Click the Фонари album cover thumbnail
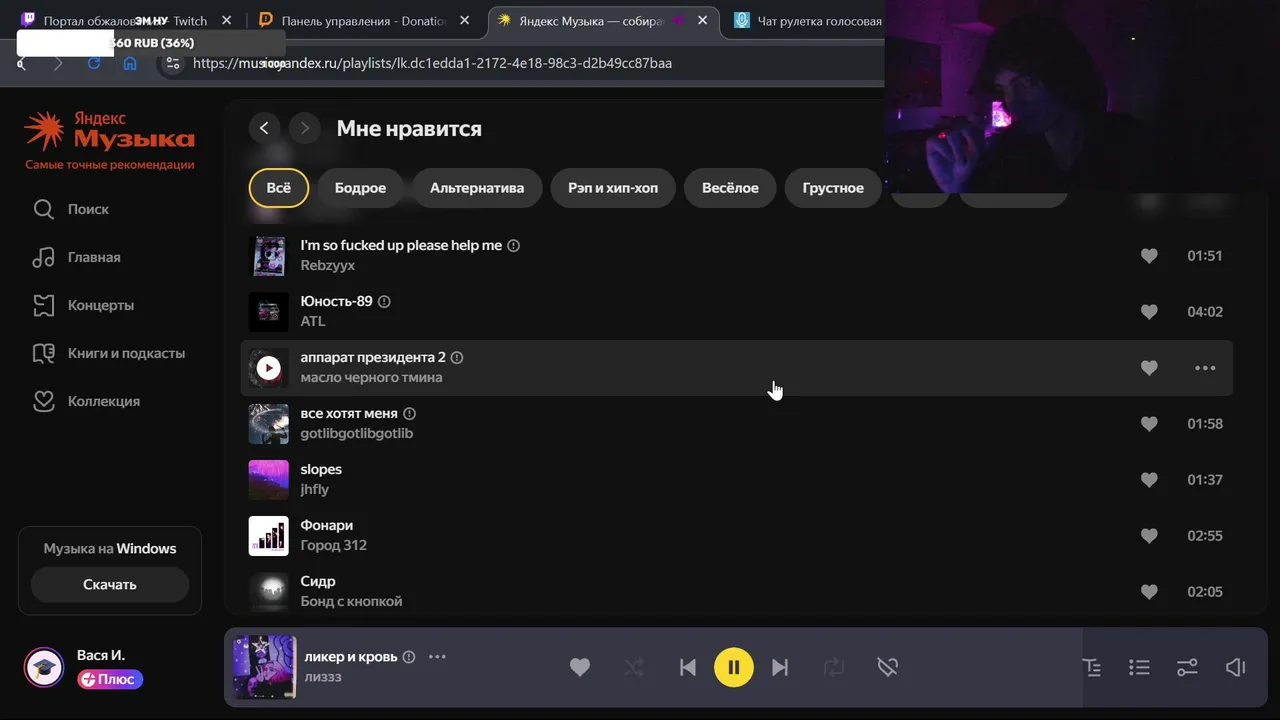Viewport: 1280px width, 720px height. click(x=268, y=536)
